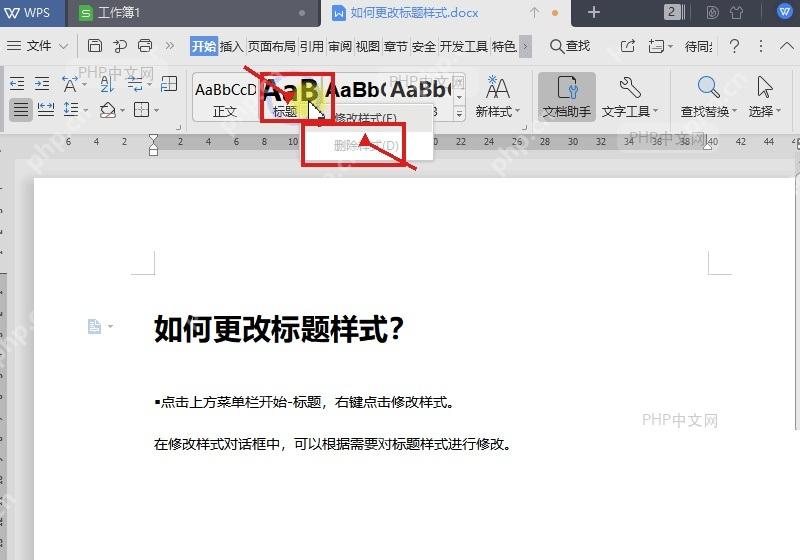Viewport: 800px width, 560px height.
Task: Click the tab stop table icon
Action: point(169,83)
